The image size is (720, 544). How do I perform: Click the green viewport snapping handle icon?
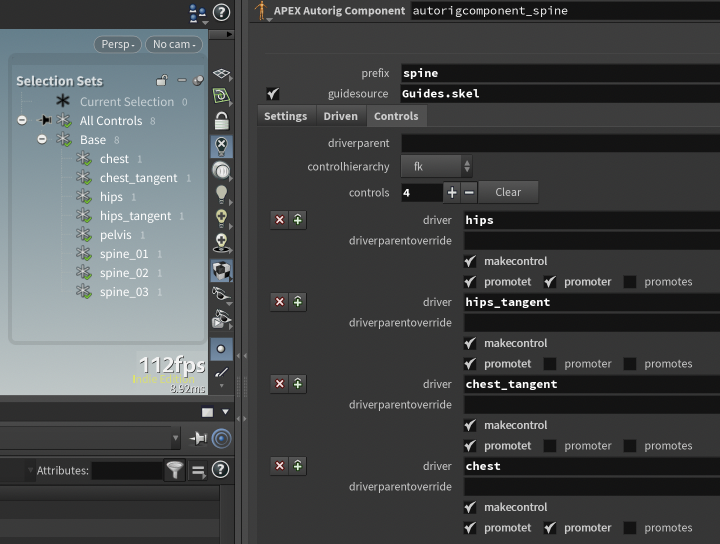pyautogui.click(x=221, y=96)
